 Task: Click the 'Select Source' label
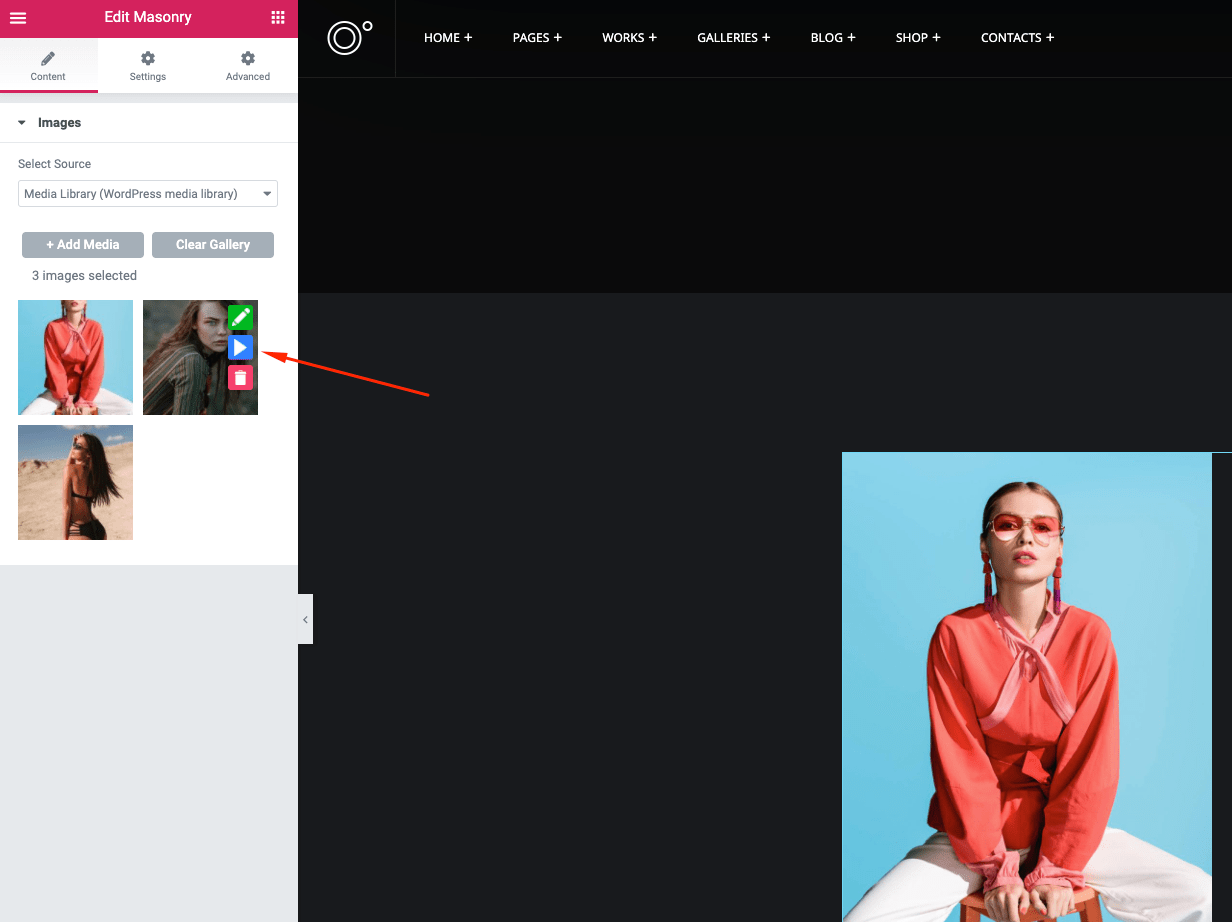point(54,164)
